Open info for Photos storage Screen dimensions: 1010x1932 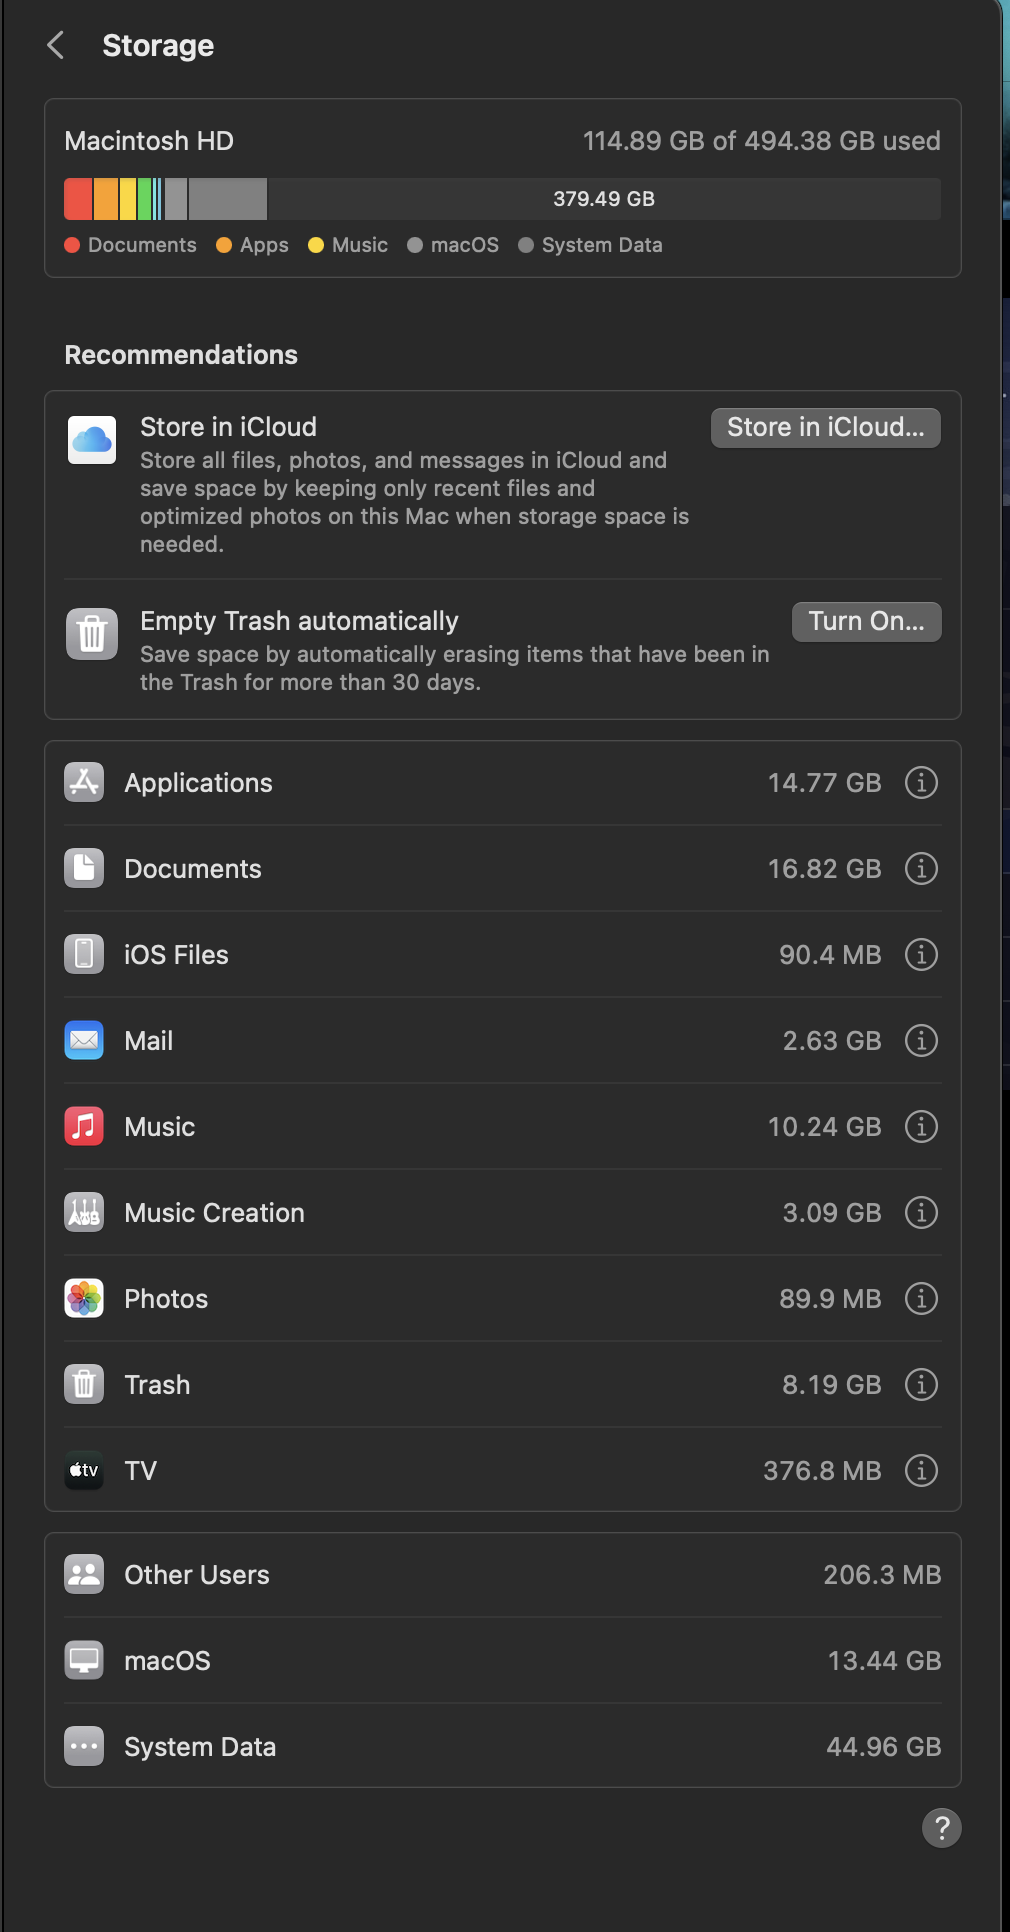point(921,1298)
